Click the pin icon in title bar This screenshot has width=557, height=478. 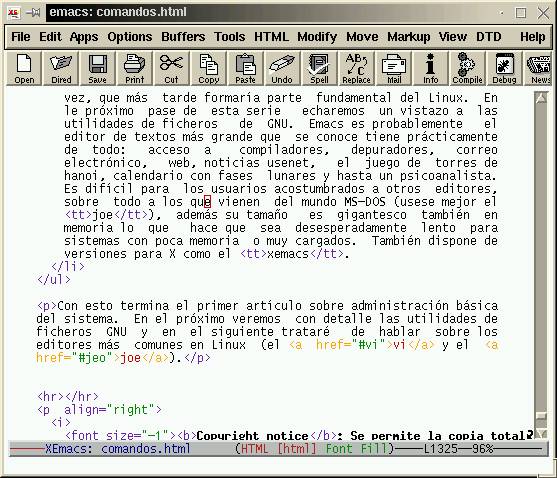(x=33, y=13)
